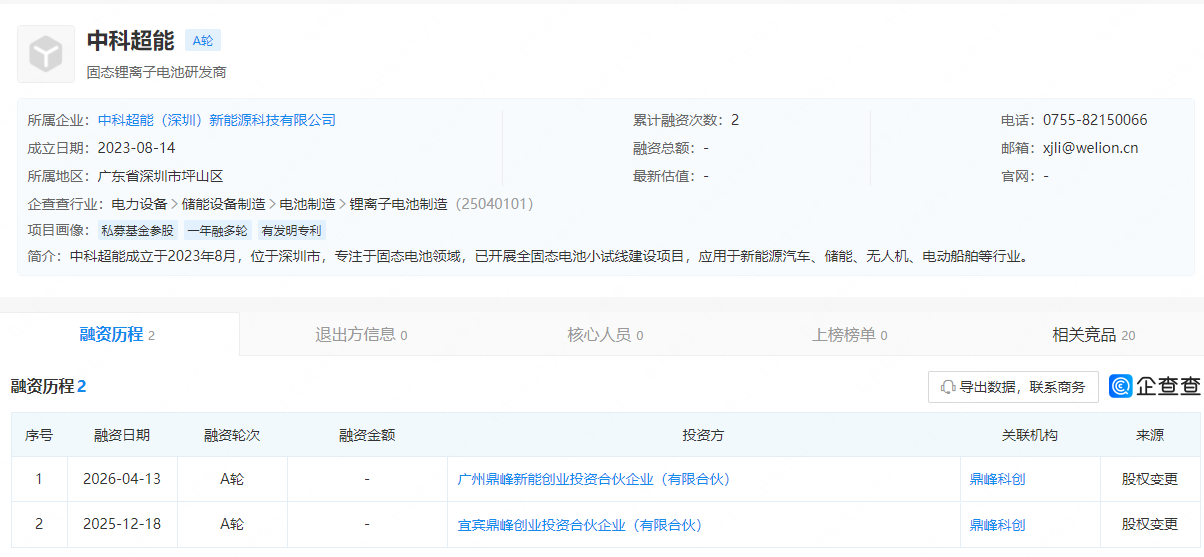Open 宜宾鼎峰创业投资合伙企业 investor link
The width and height of the screenshot is (1204, 557).
pos(580,525)
